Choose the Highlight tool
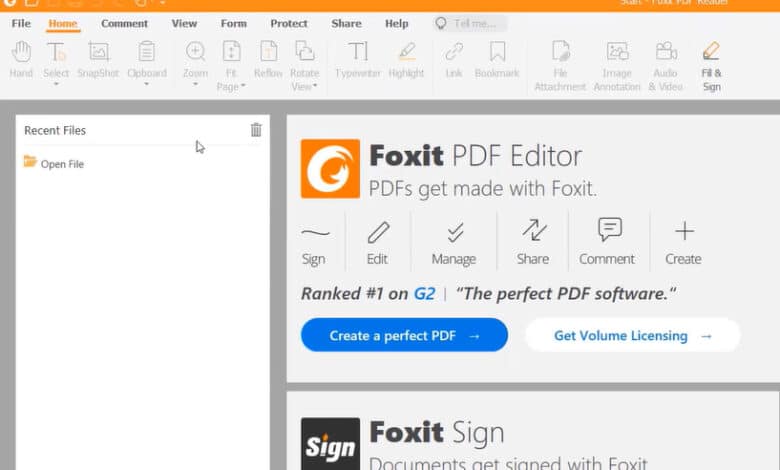The image size is (780, 470). pos(406,58)
